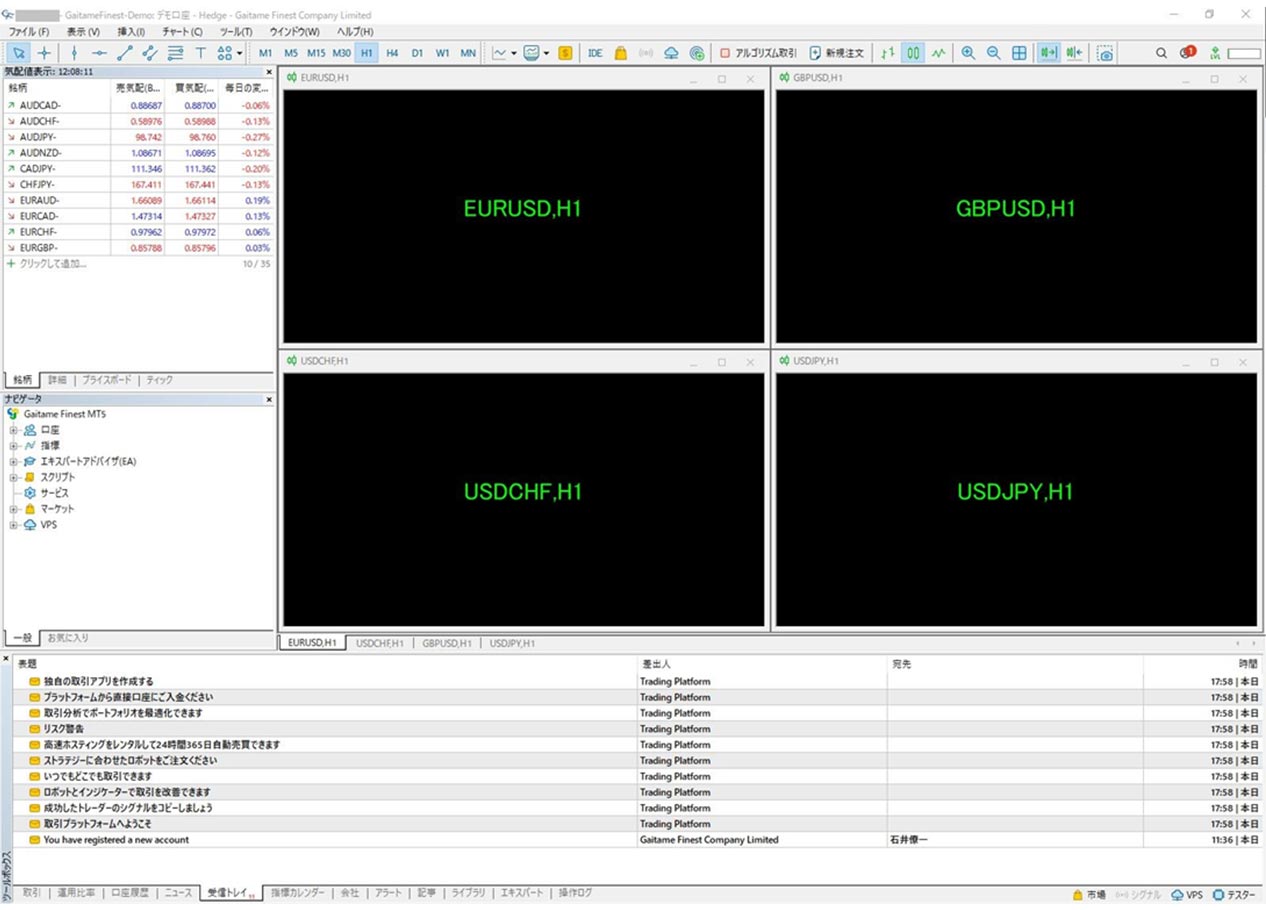Open the signals broadcast icon
This screenshot has height=910, width=1266.
(646, 53)
